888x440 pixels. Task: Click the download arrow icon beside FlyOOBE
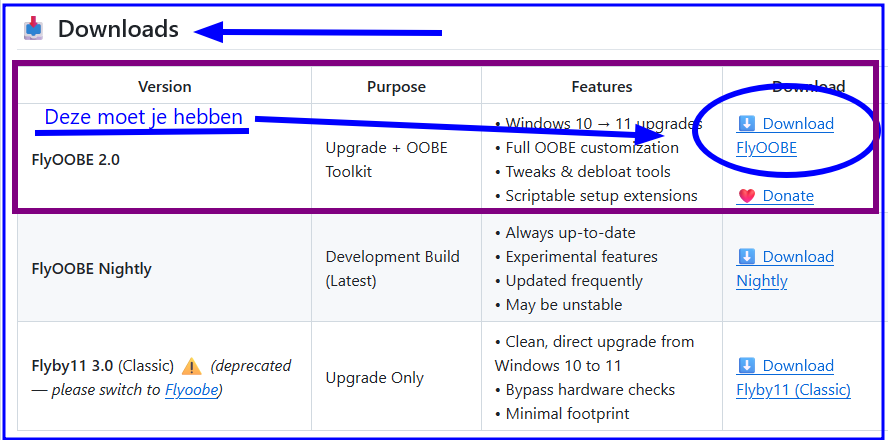click(747, 124)
